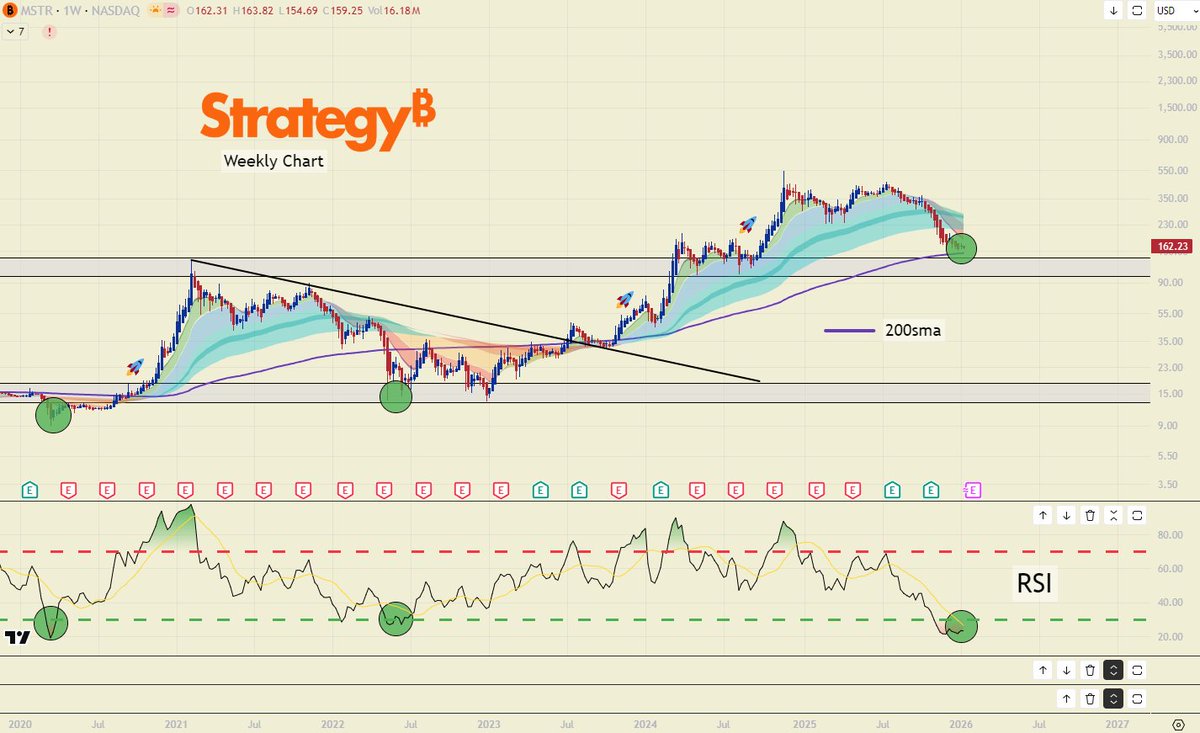The image size is (1200, 733).
Task: Click the MSTR symbol logo icon
Action: click(x=11, y=11)
